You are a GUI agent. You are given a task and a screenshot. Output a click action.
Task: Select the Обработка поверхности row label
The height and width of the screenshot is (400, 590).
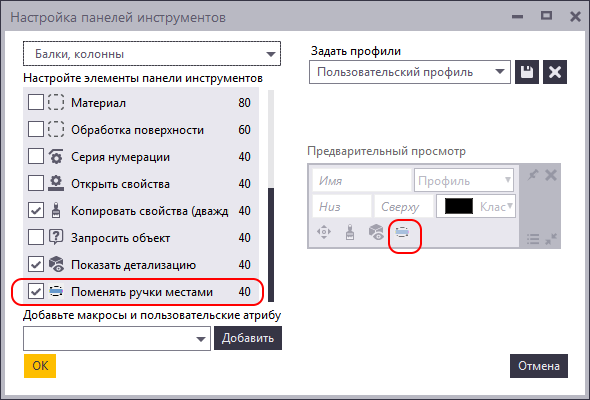(137, 130)
